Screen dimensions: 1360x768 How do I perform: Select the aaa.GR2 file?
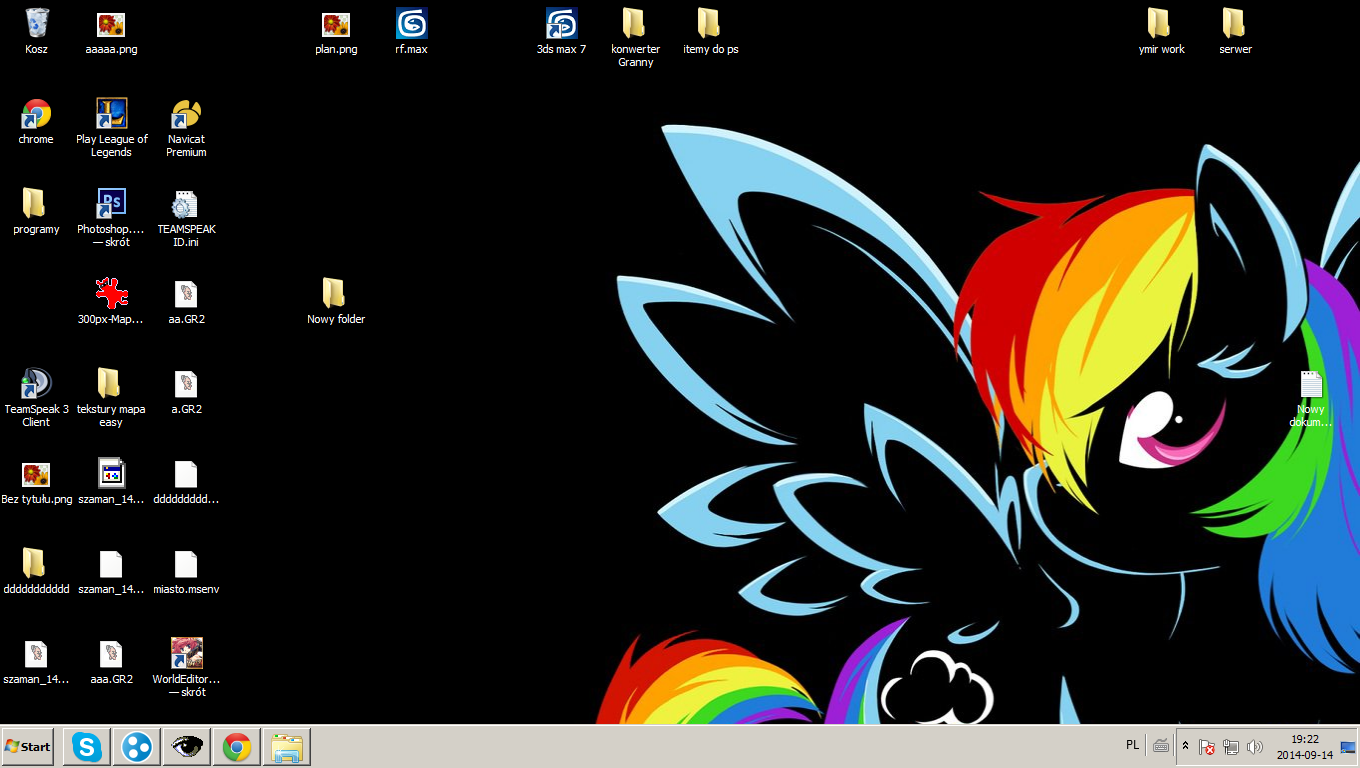111,661
